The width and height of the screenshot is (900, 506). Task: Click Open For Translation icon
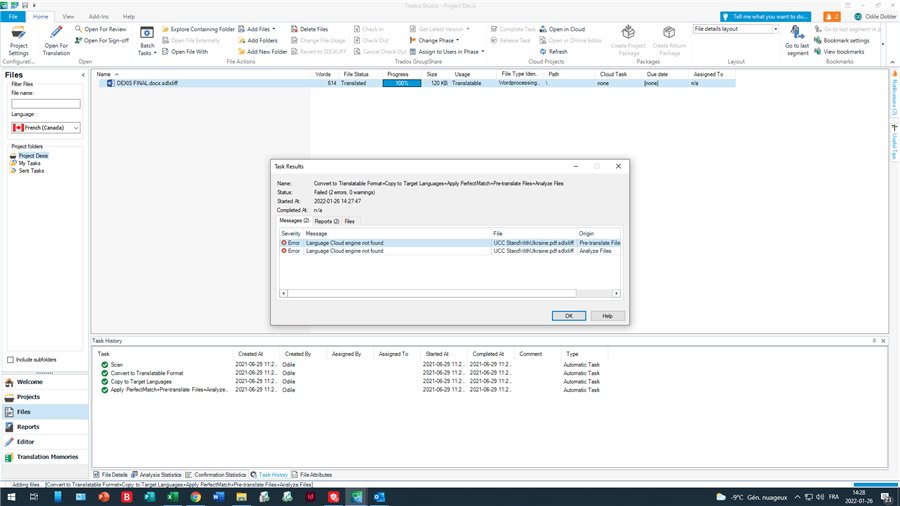(56, 41)
